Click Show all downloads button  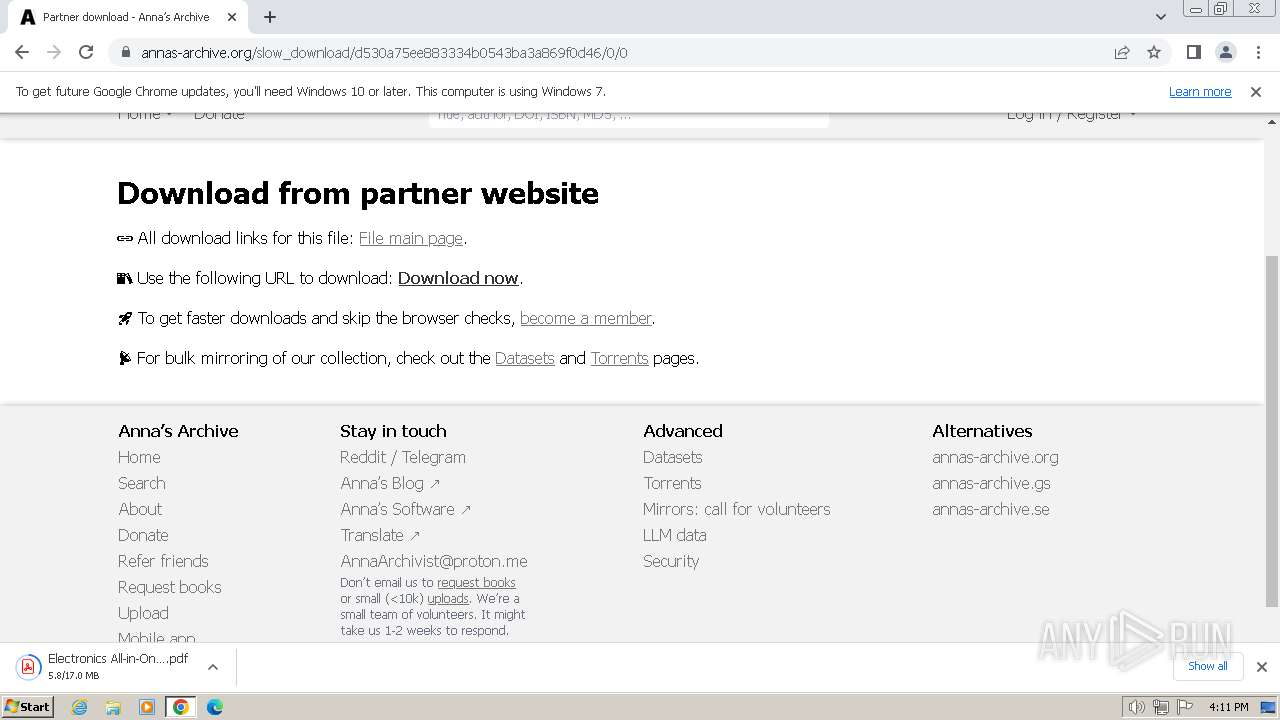click(1208, 666)
